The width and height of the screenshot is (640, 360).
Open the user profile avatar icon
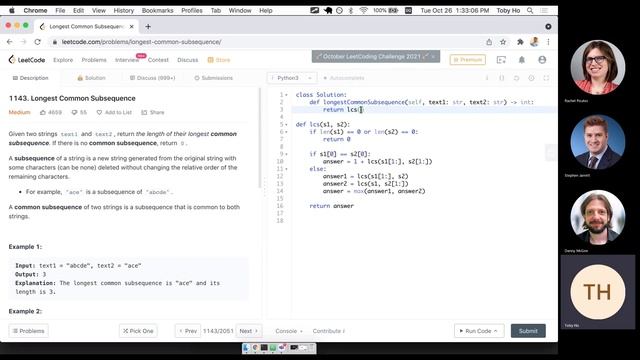click(x=542, y=60)
